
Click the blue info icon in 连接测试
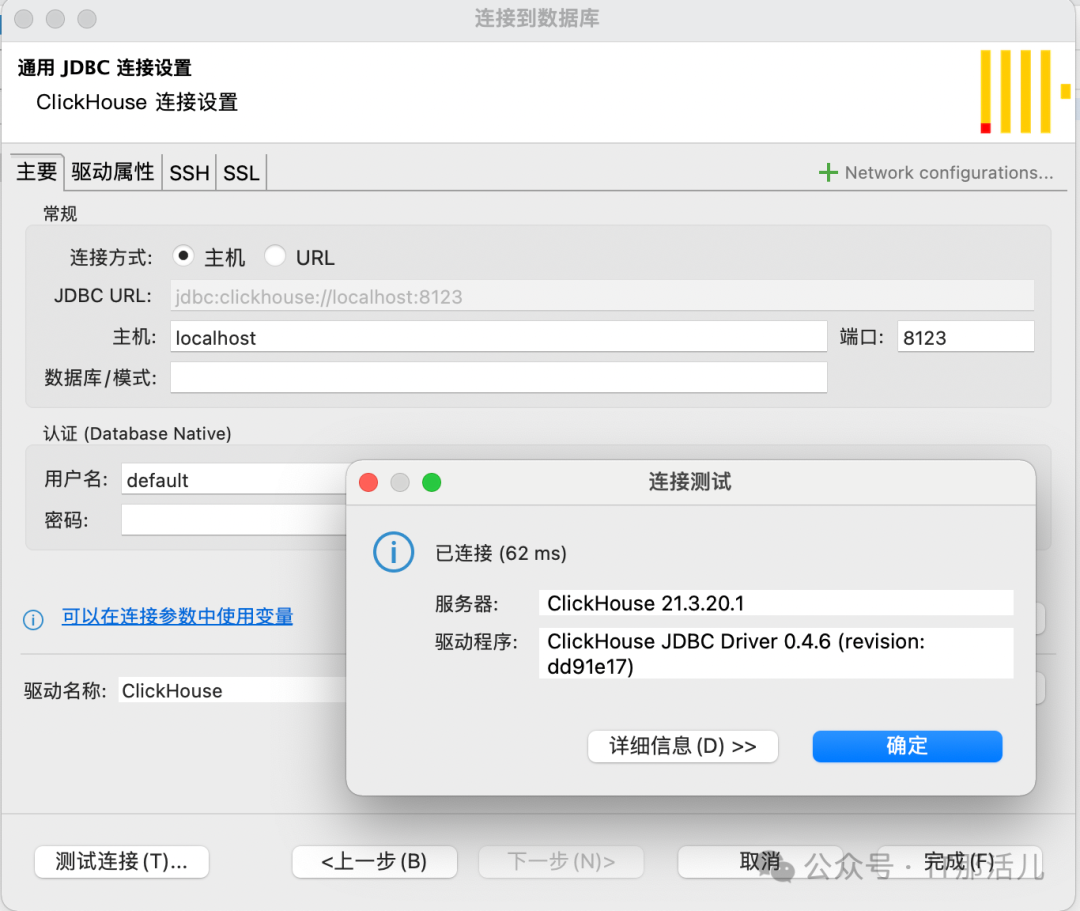(393, 552)
